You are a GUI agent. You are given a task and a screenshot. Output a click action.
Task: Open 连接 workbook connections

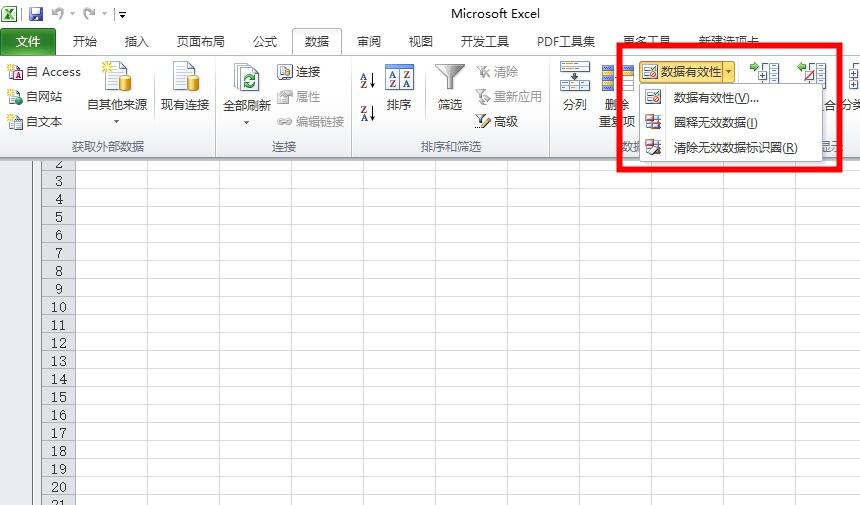point(299,72)
